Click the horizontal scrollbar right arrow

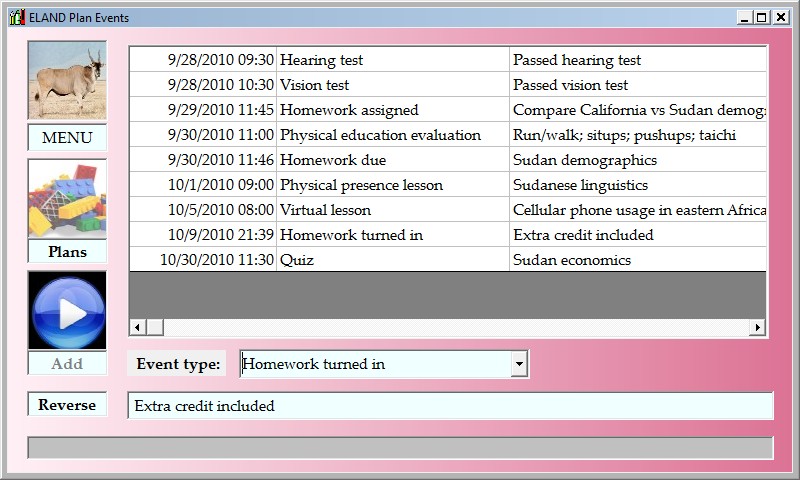point(758,327)
